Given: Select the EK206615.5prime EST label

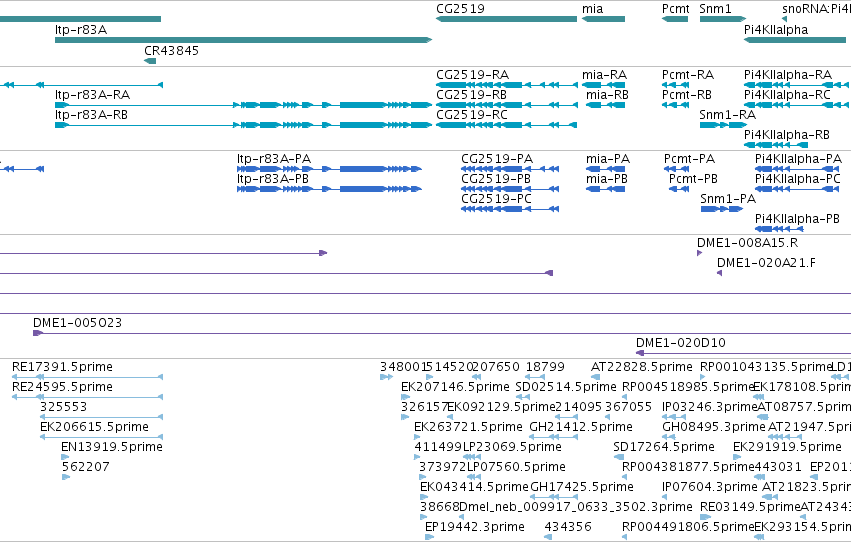Looking at the screenshot, I should [94, 427].
